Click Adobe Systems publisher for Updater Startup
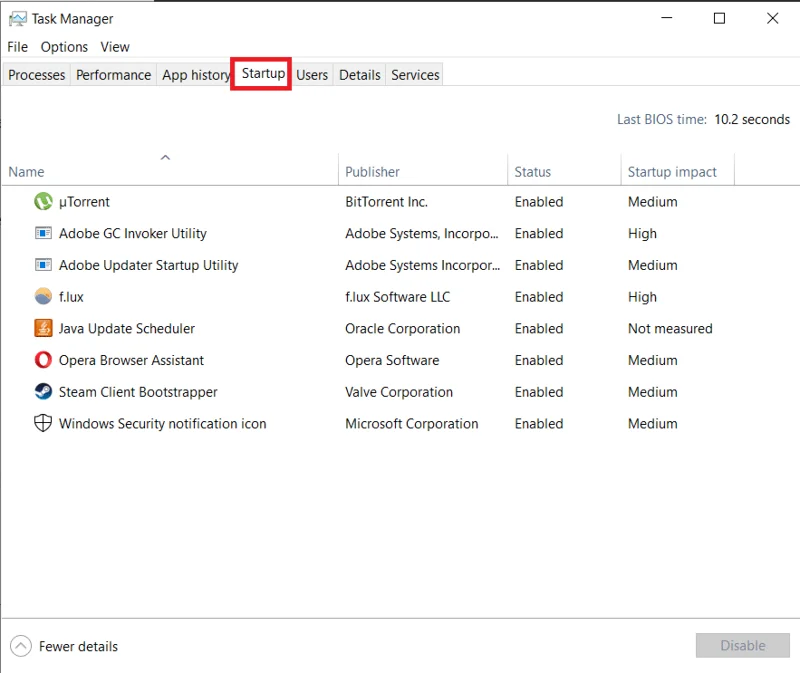Image resolution: width=800 pixels, height=673 pixels. 422,265
